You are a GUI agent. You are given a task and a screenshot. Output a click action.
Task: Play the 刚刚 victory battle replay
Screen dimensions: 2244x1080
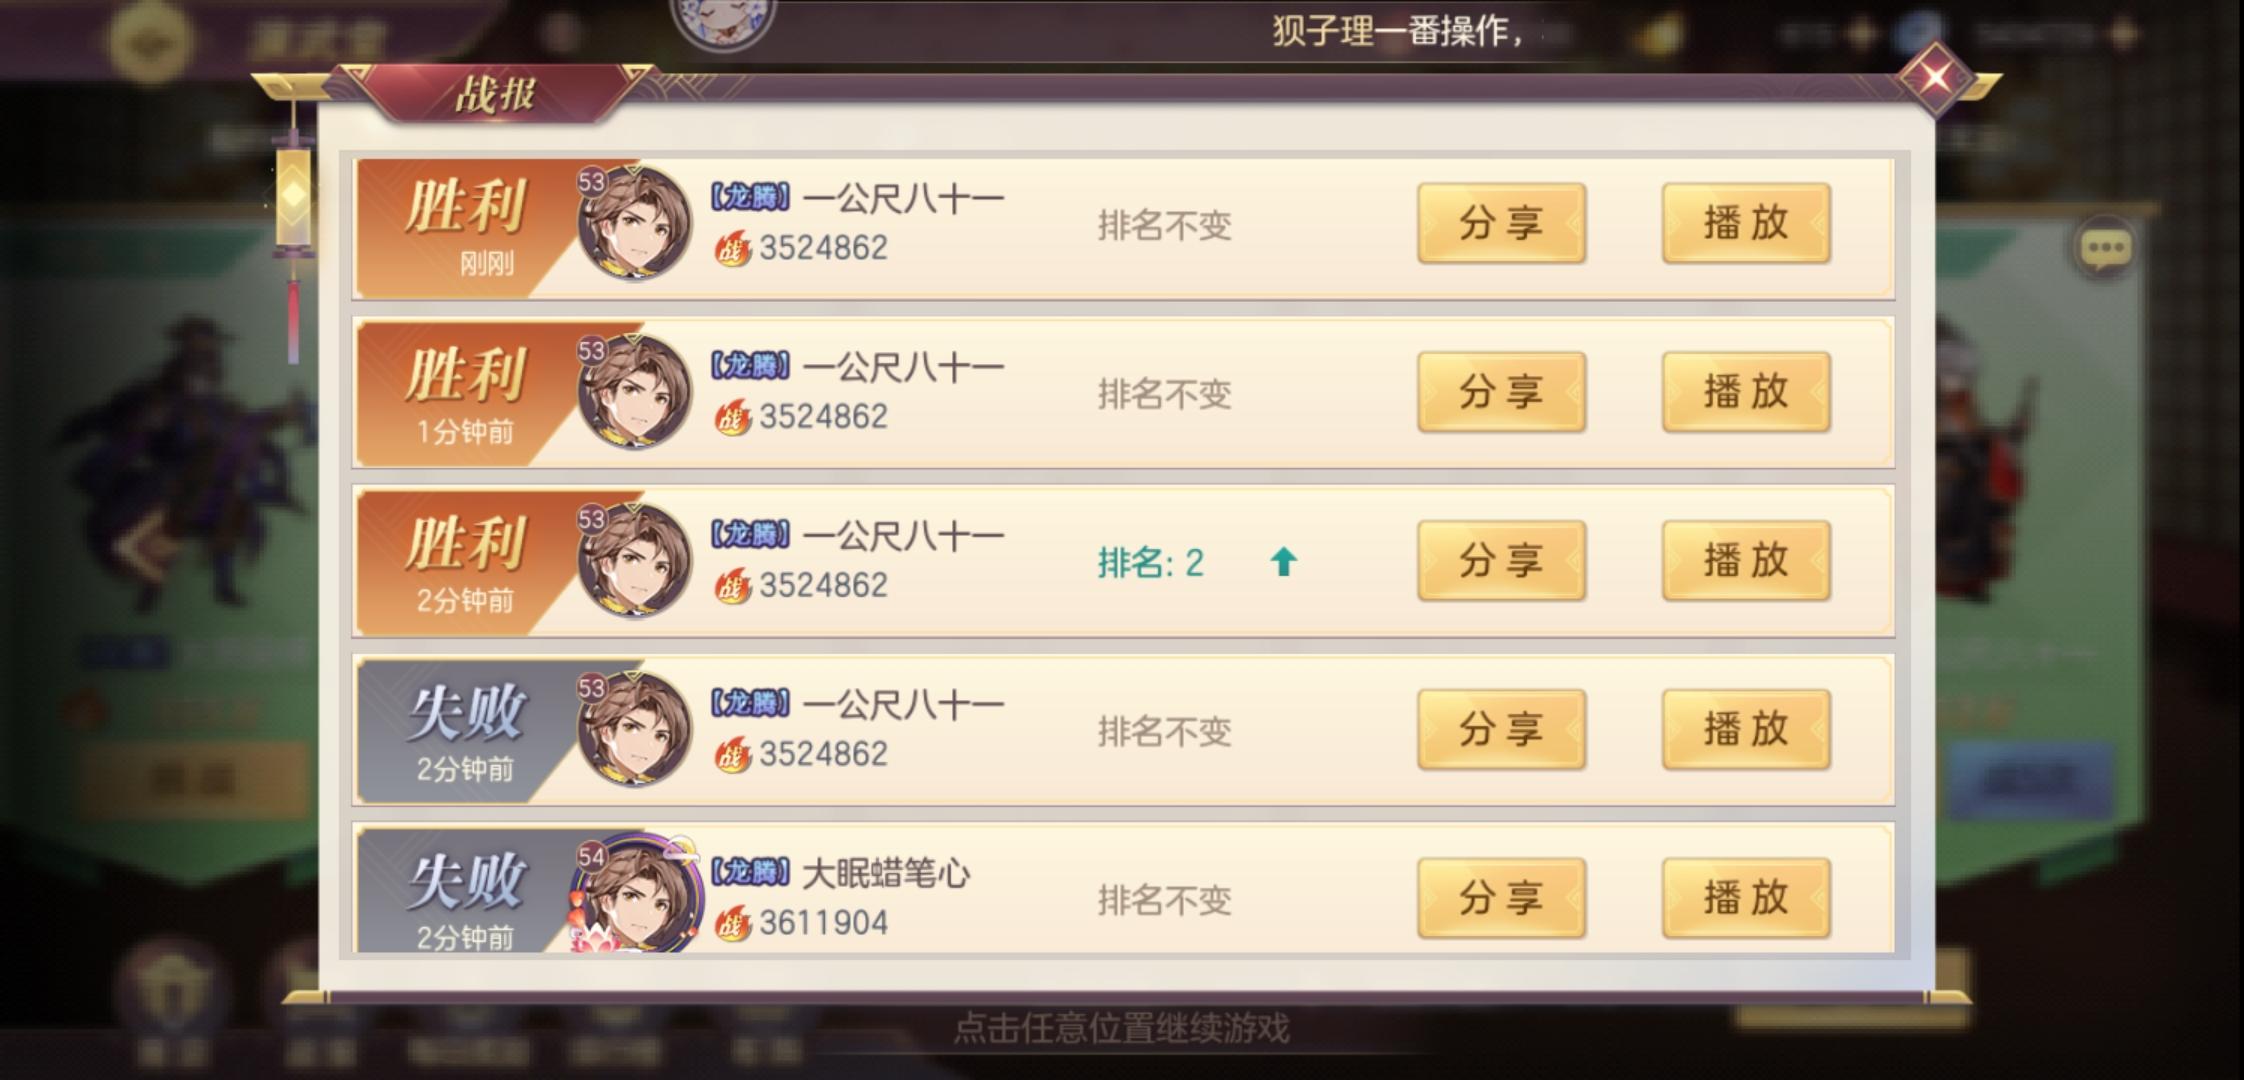click(x=1746, y=223)
